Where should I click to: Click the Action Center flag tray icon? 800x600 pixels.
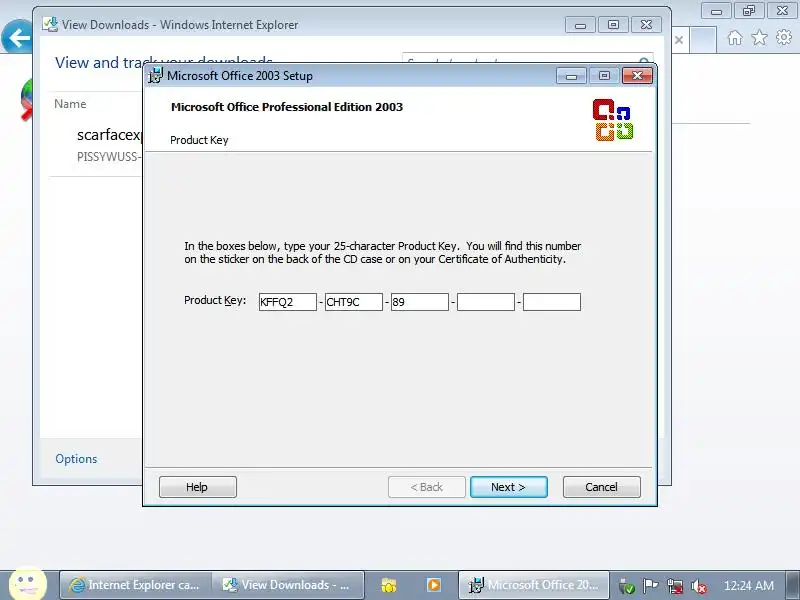coord(650,585)
